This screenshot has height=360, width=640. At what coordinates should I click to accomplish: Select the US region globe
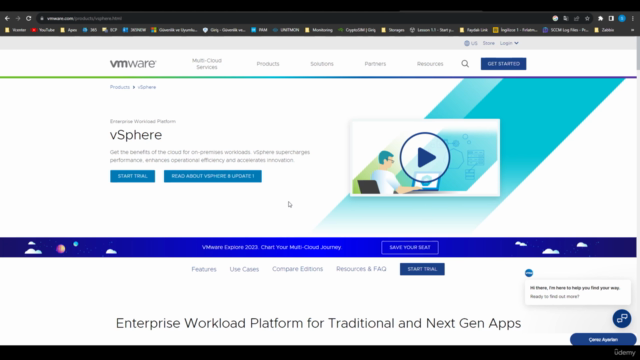[x=471, y=43]
